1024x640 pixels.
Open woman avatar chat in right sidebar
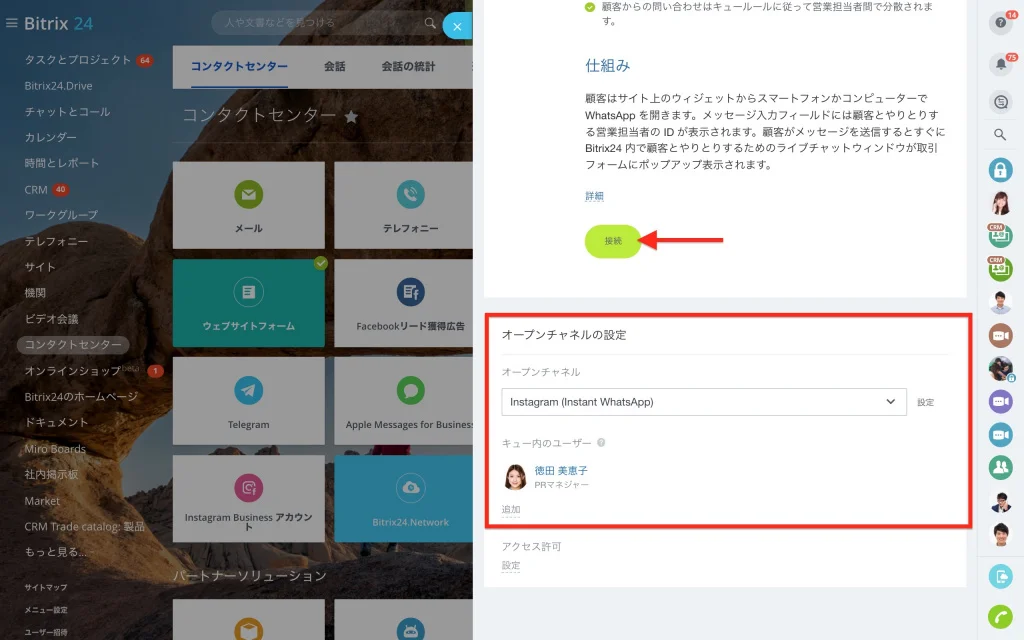[x=1000, y=203]
